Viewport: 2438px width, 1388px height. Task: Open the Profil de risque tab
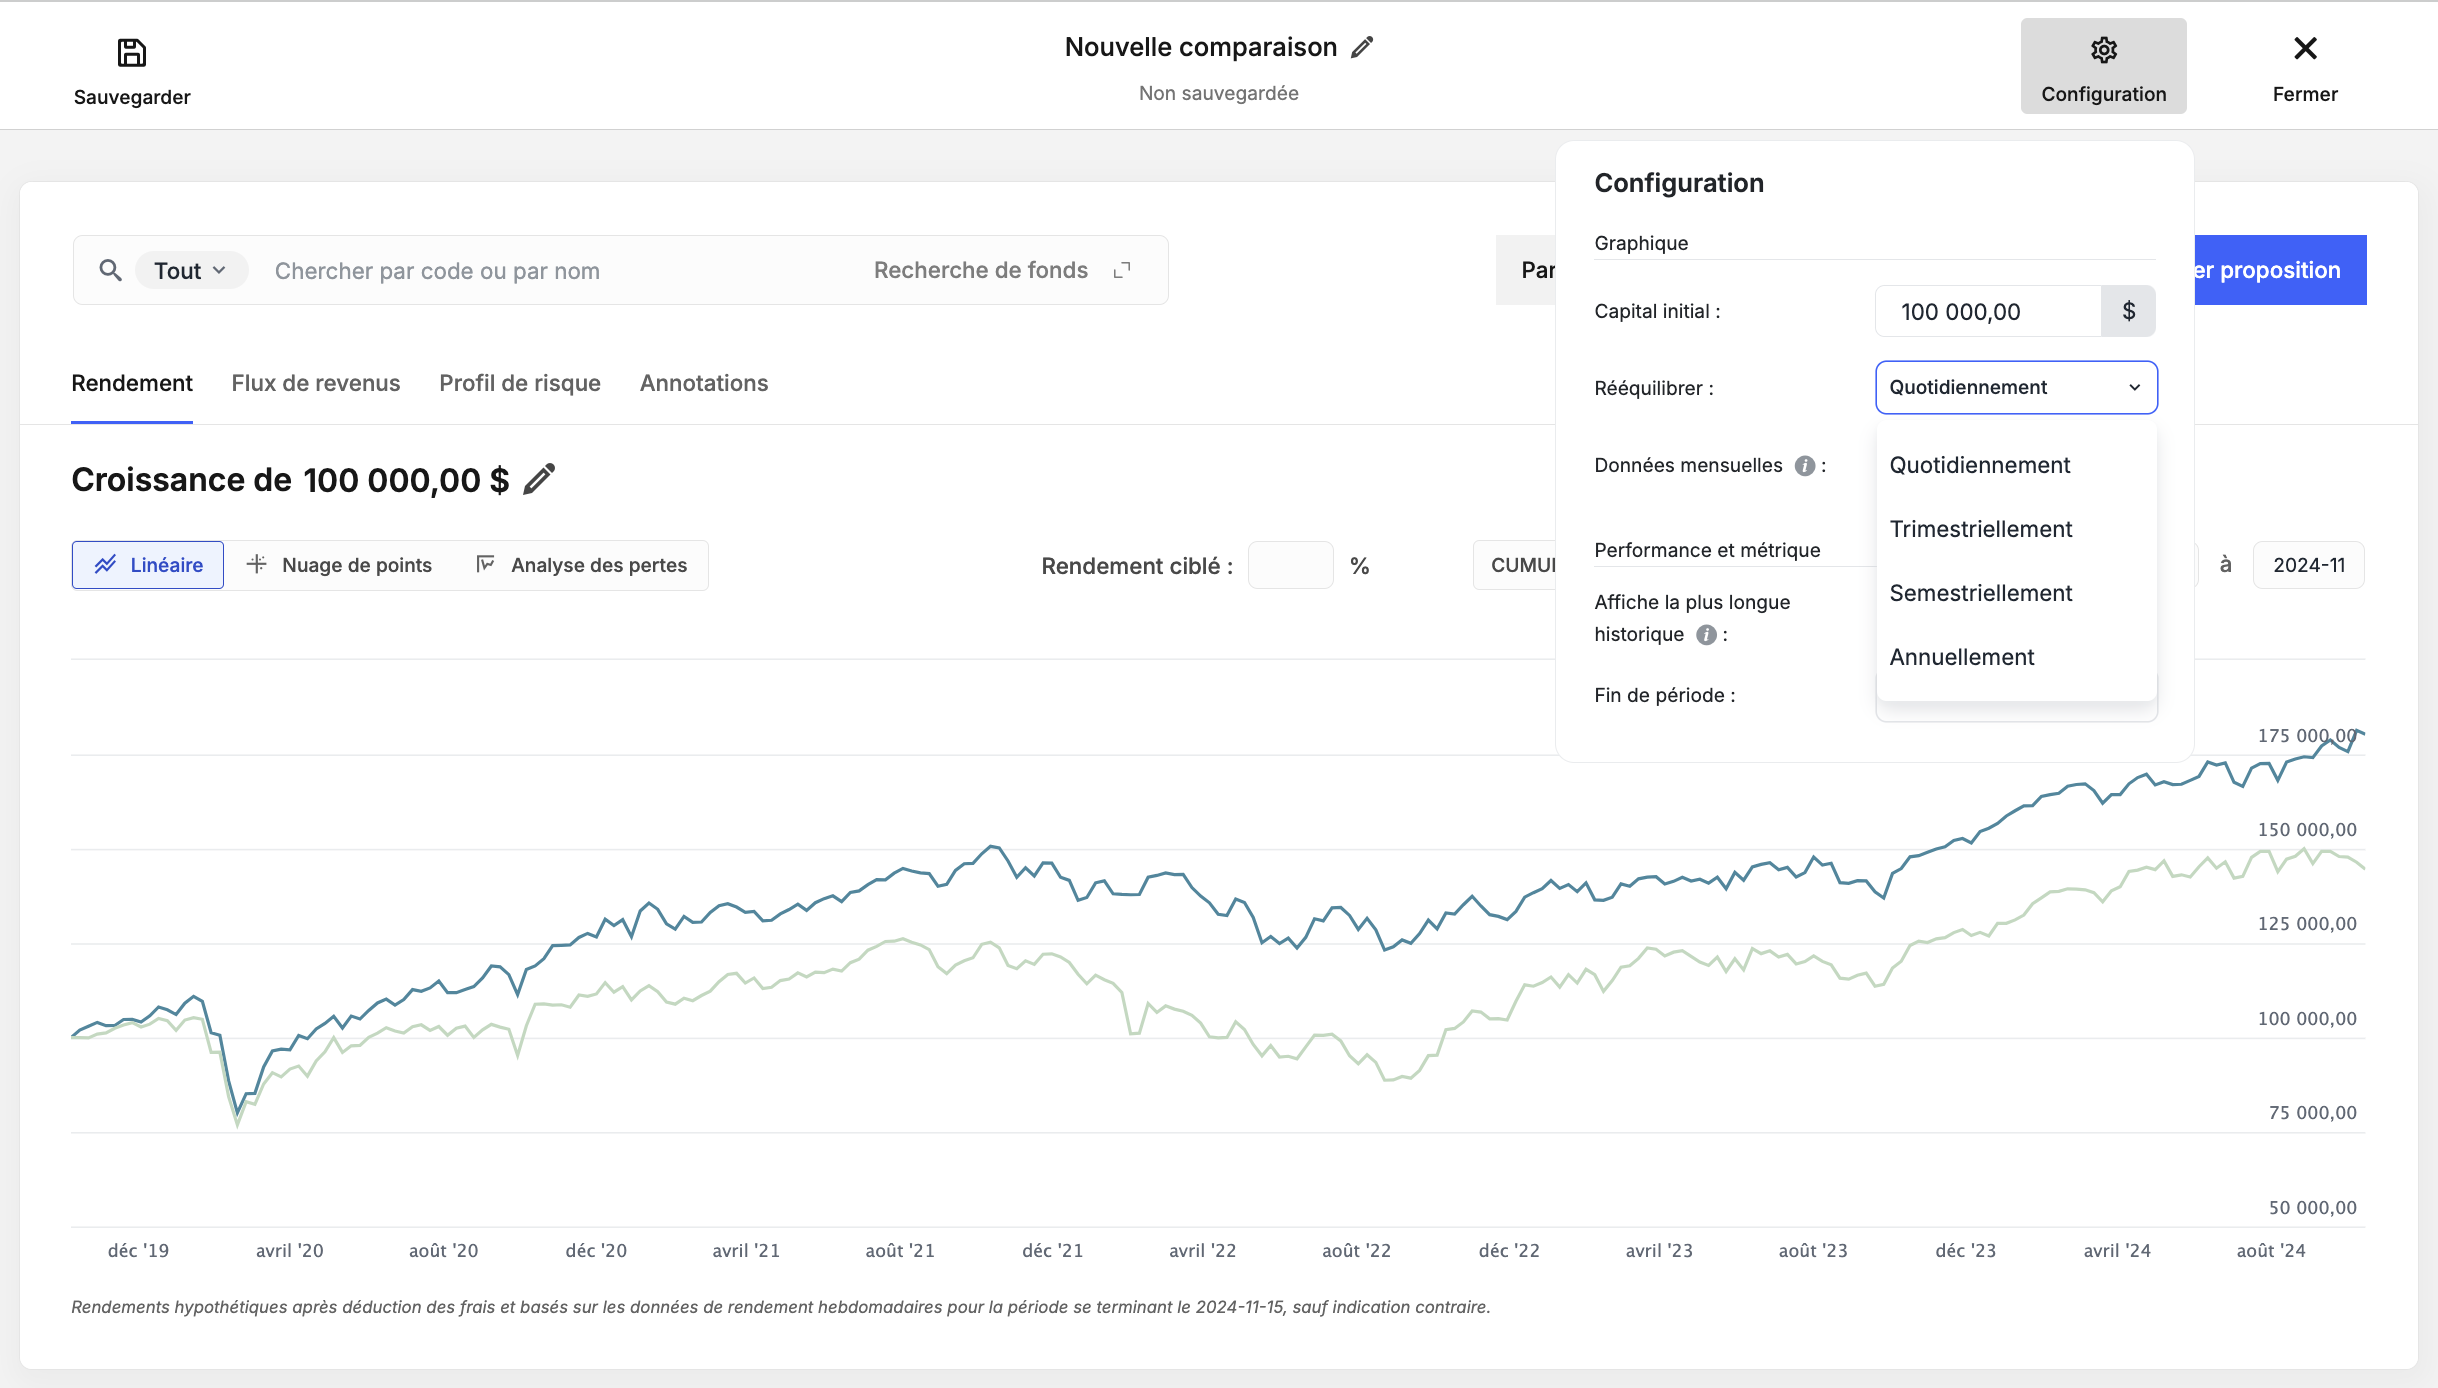(520, 383)
